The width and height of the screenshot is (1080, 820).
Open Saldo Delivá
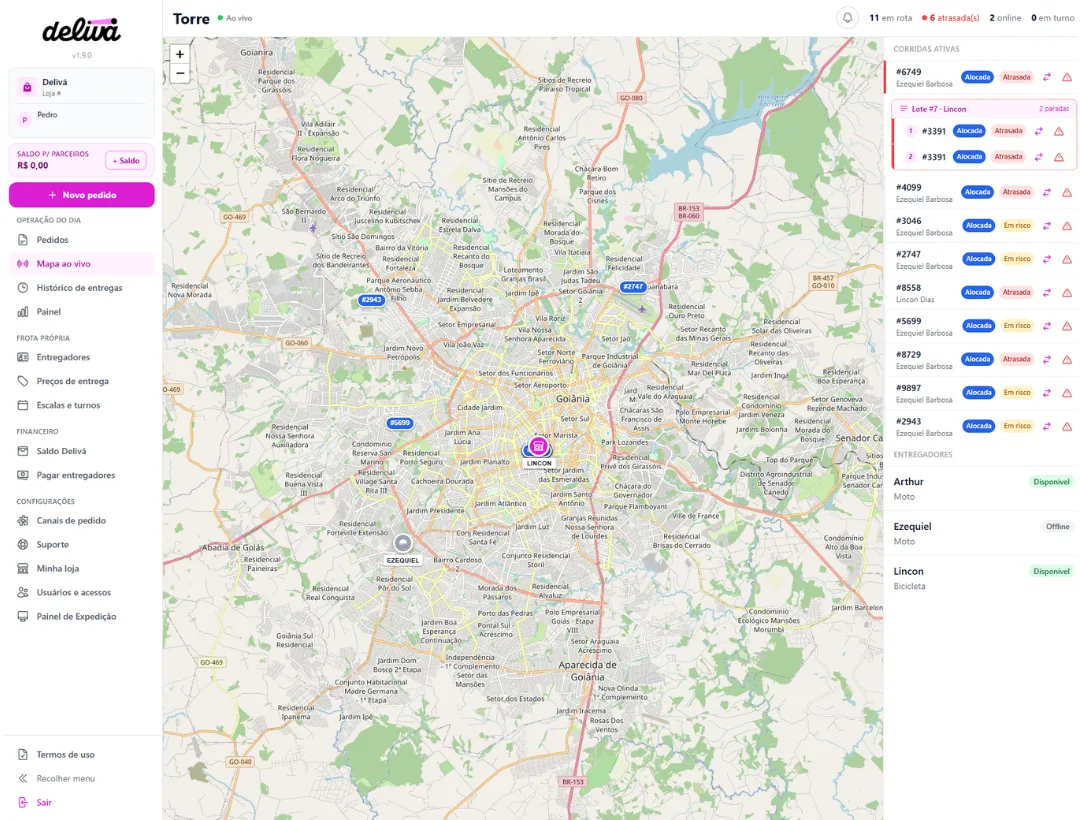tap(81, 451)
